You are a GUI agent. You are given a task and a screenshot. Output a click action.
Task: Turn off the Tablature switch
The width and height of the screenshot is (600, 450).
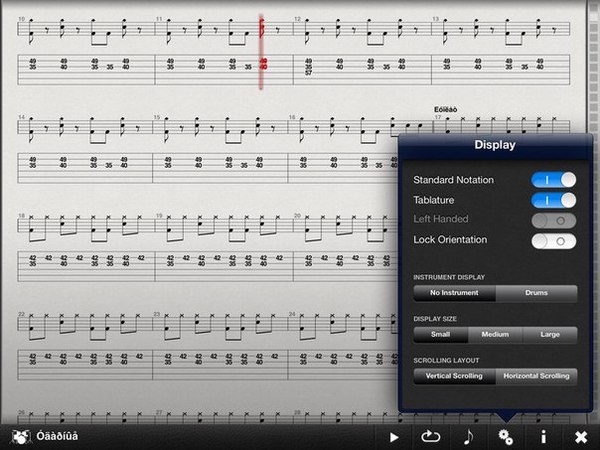pos(553,200)
